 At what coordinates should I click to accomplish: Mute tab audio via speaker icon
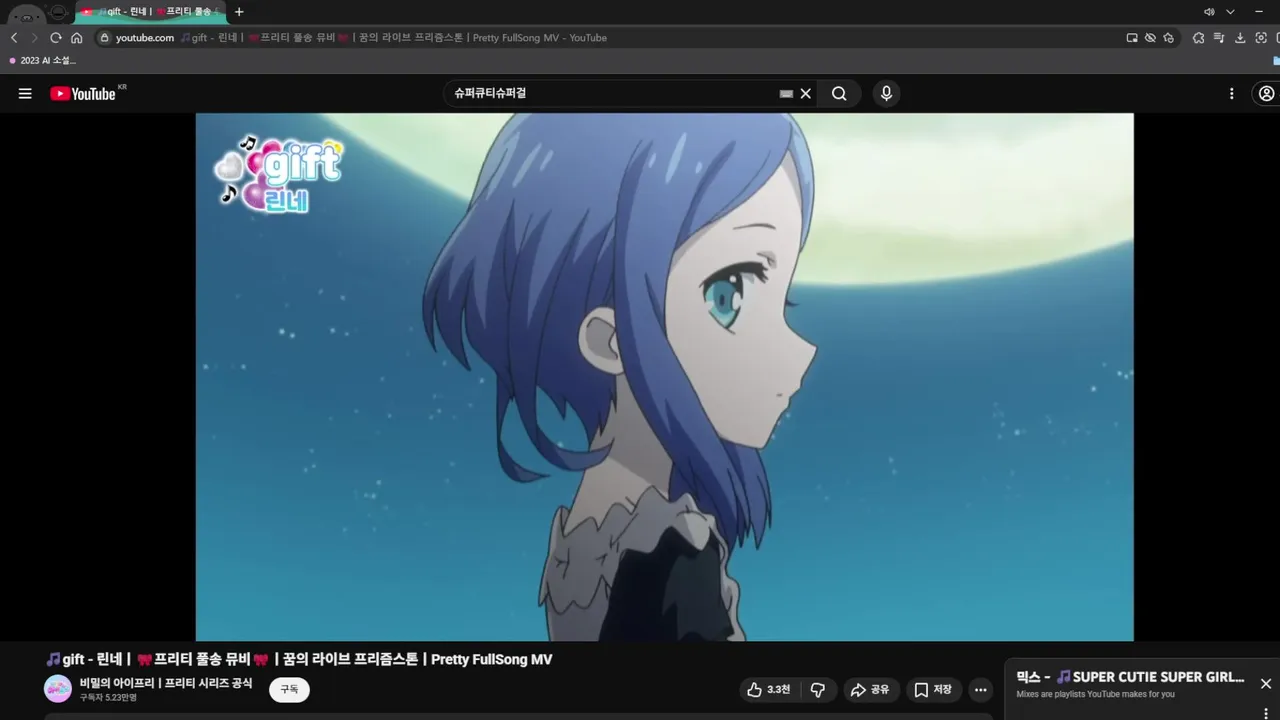[1209, 12]
